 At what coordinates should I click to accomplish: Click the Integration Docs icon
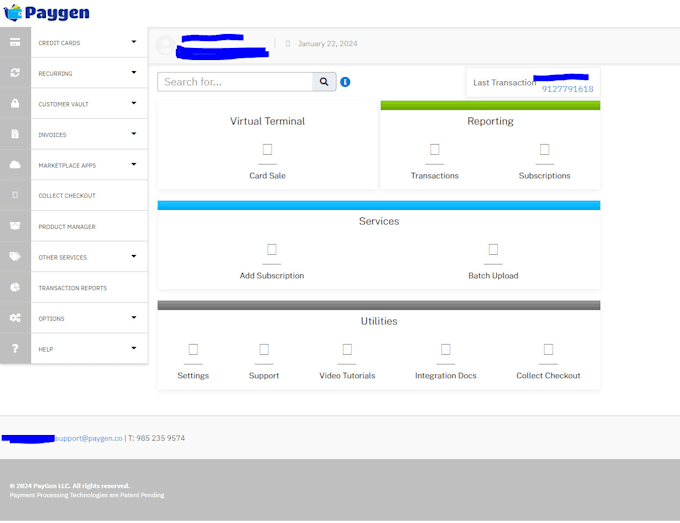coord(446,349)
